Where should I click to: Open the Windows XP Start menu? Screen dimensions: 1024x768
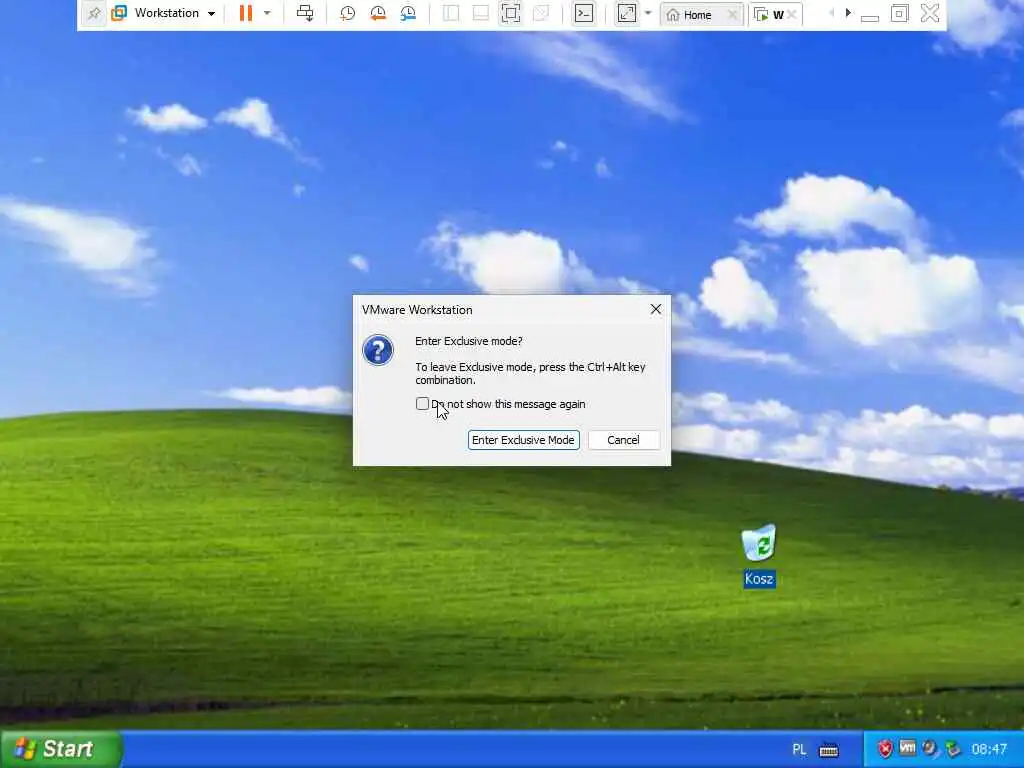point(61,749)
